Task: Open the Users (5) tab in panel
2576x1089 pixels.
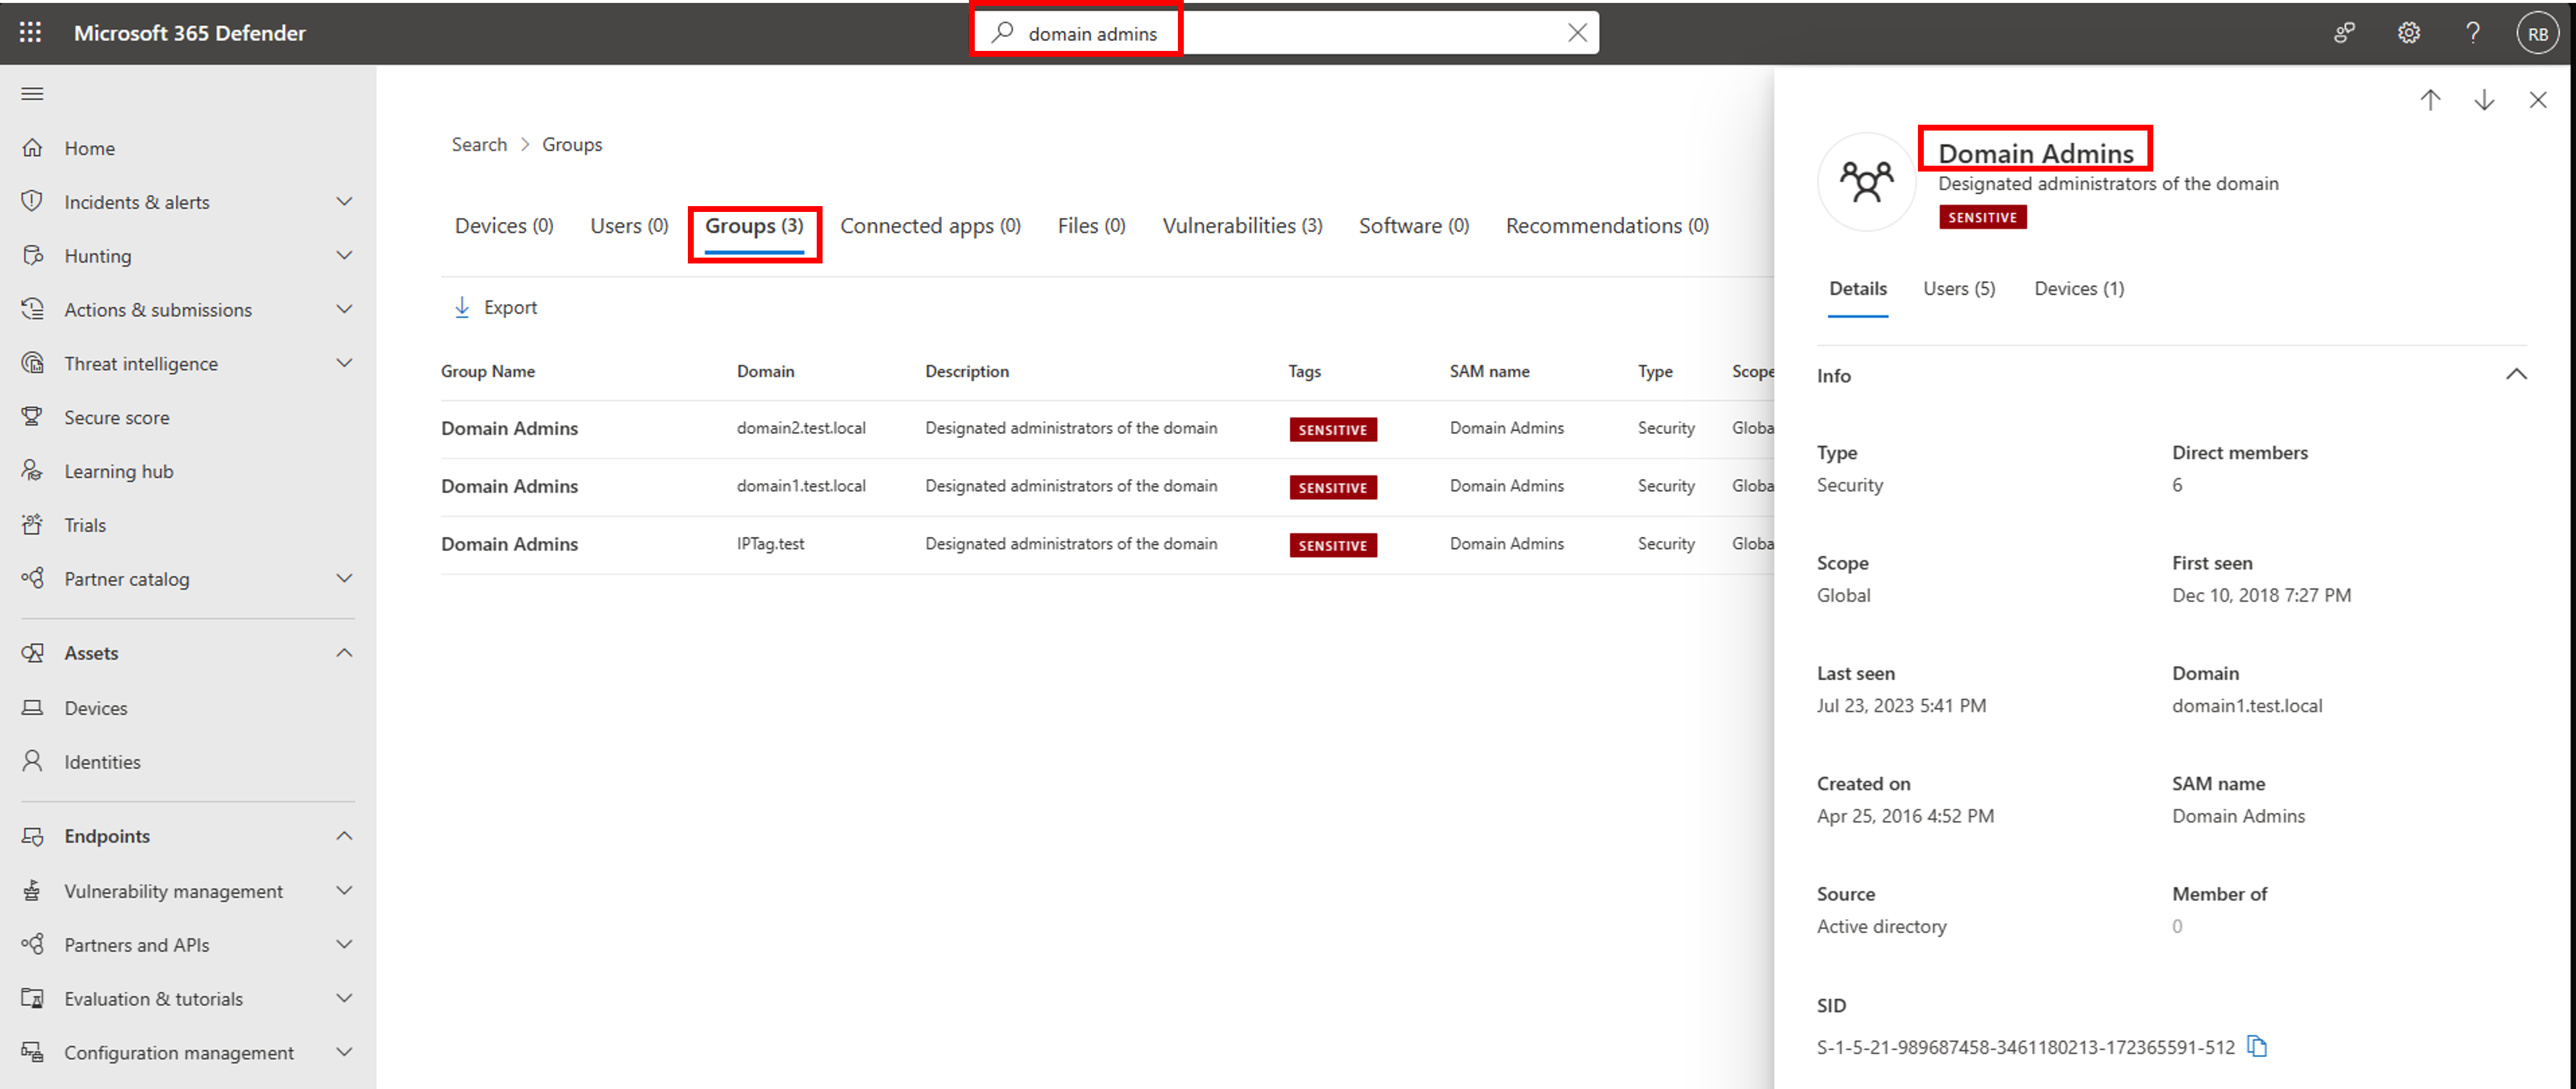Action: [1959, 289]
